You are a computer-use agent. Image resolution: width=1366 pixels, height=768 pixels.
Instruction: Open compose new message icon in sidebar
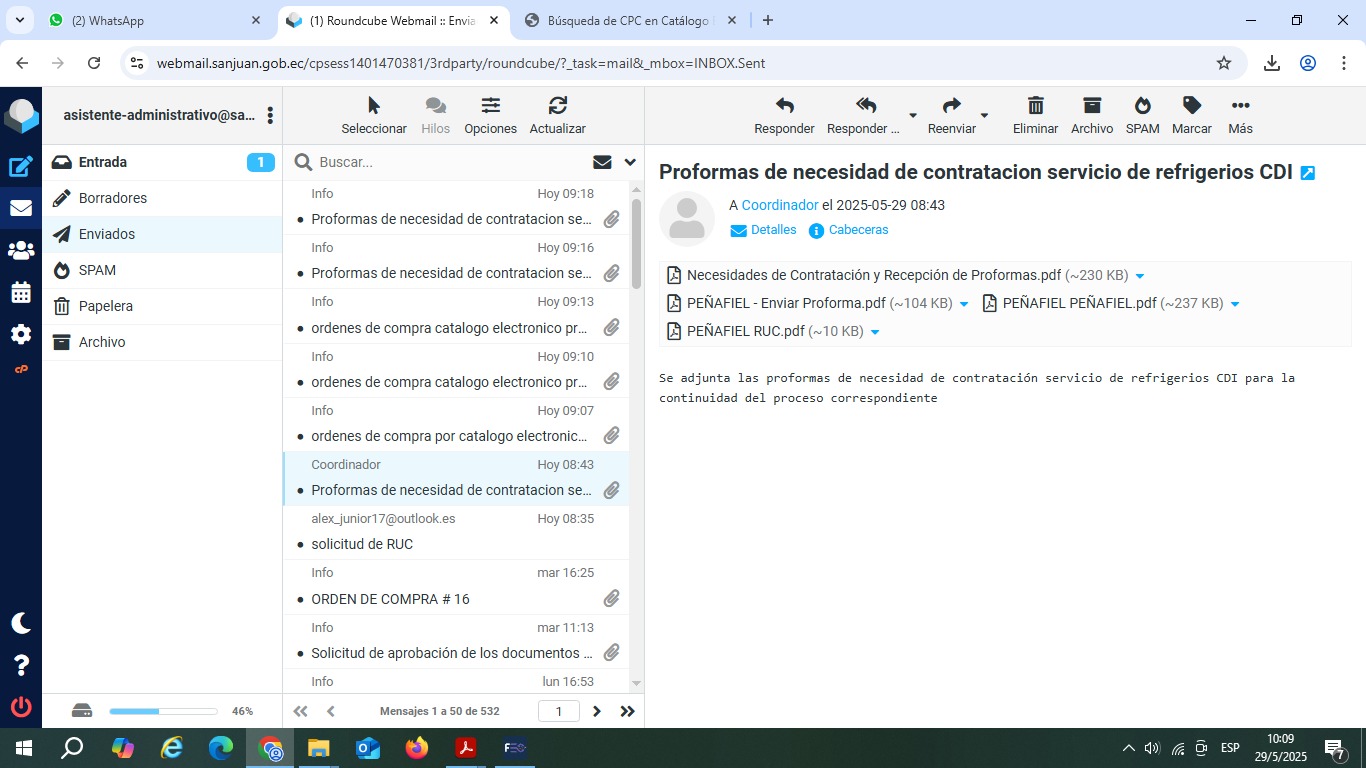[x=21, y=167]
